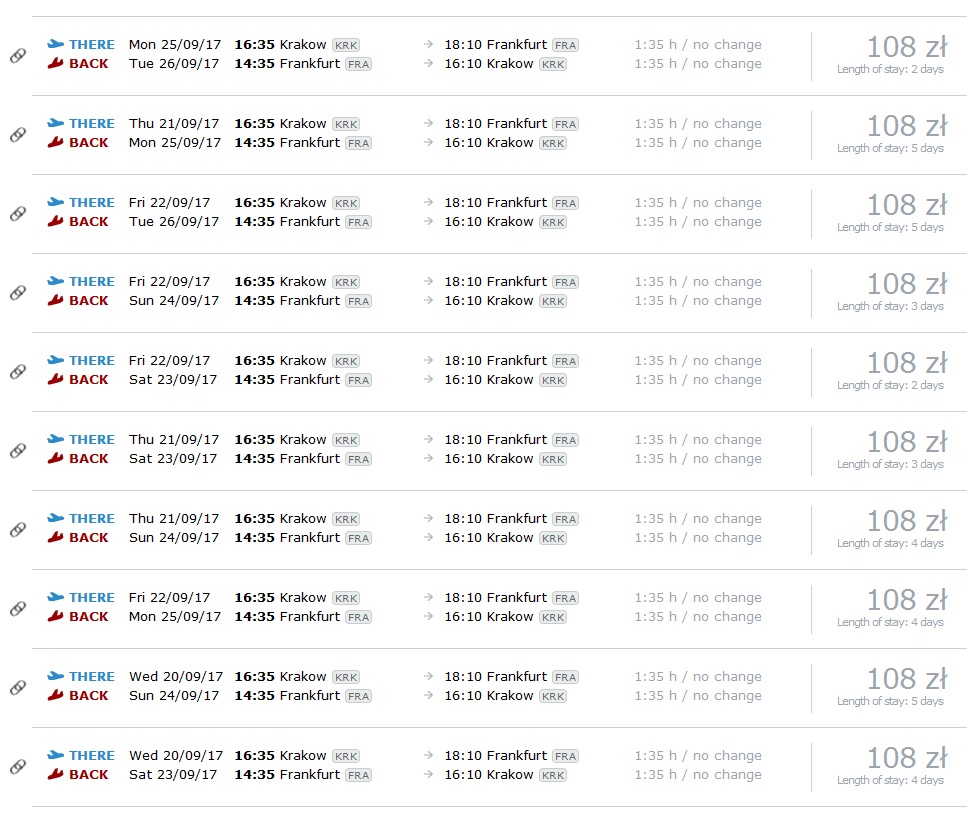This screenshot has width=970, height=813.
Task: Select 108 zł price of Thu 21/09–Mon 25/09 trip
Action: point(907,126)
